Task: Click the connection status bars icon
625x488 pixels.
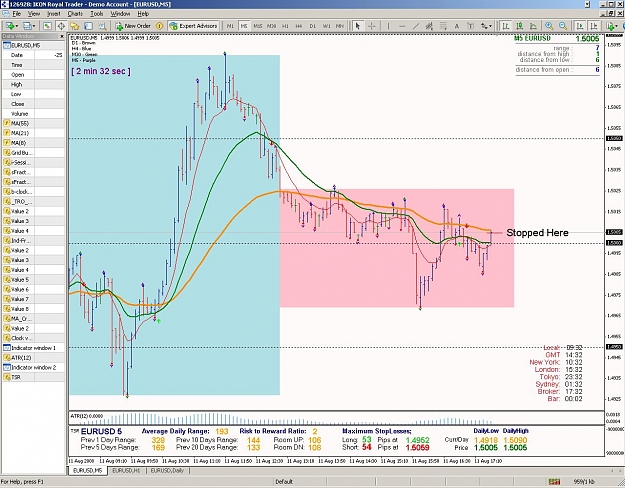Action: (554, 482)
